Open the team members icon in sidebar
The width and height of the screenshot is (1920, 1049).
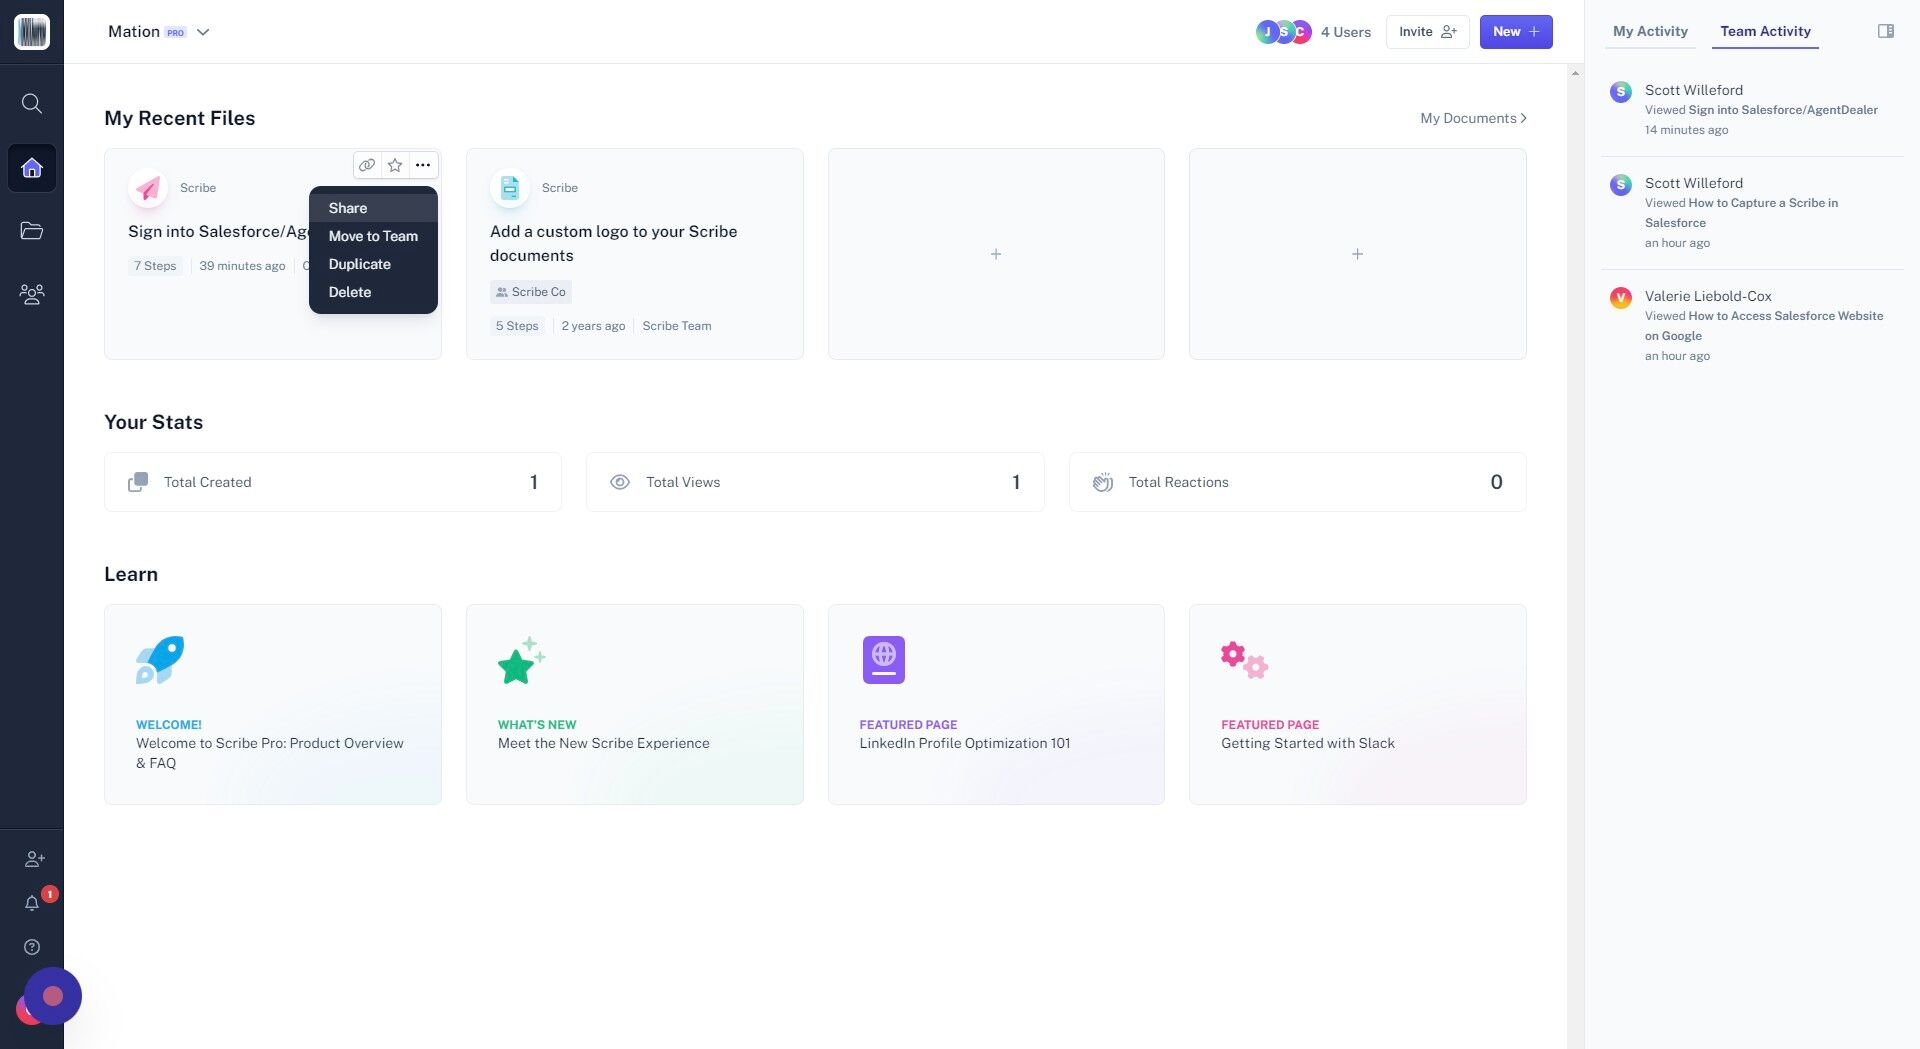click(32, 294)
